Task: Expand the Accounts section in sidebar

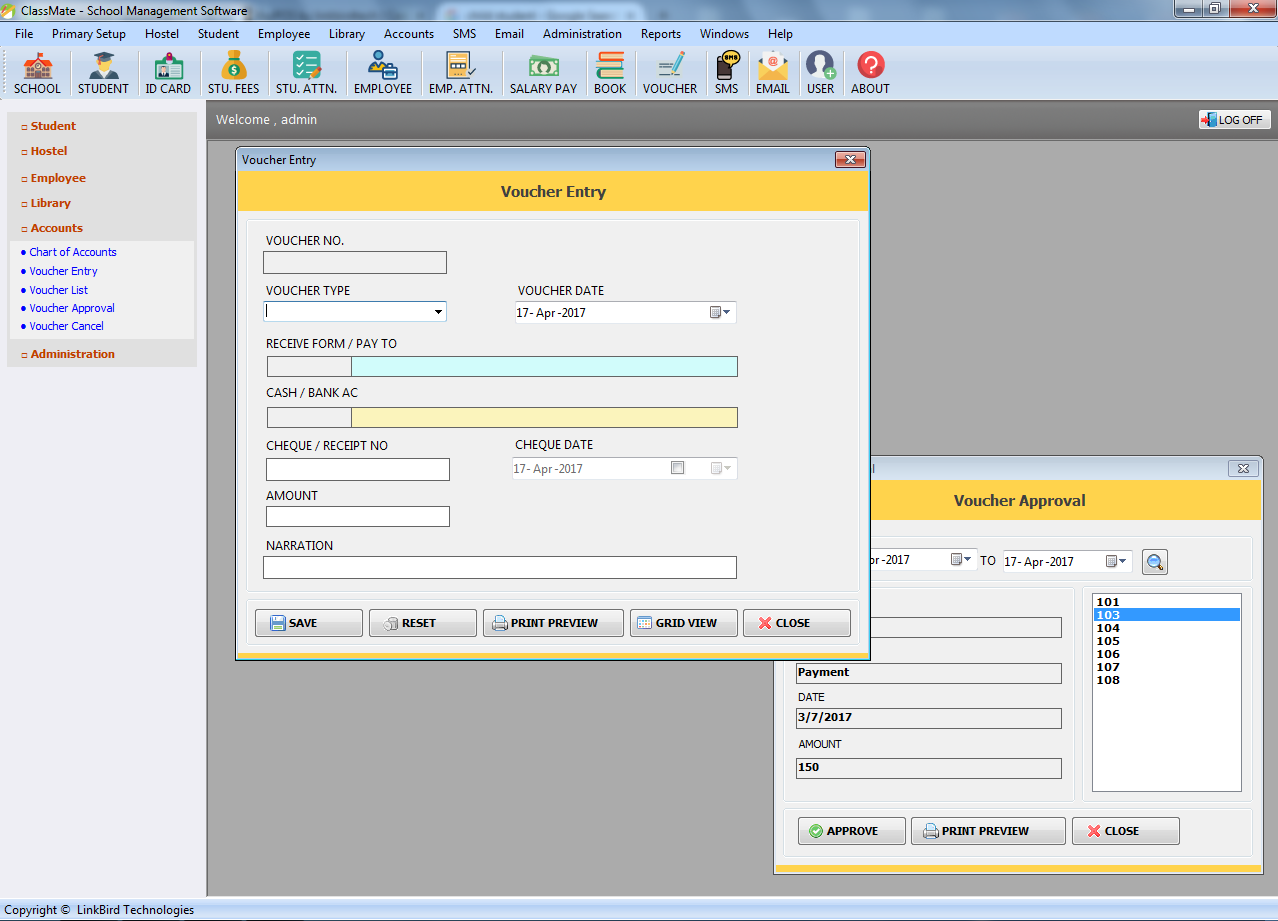Action: click(57, 227)
